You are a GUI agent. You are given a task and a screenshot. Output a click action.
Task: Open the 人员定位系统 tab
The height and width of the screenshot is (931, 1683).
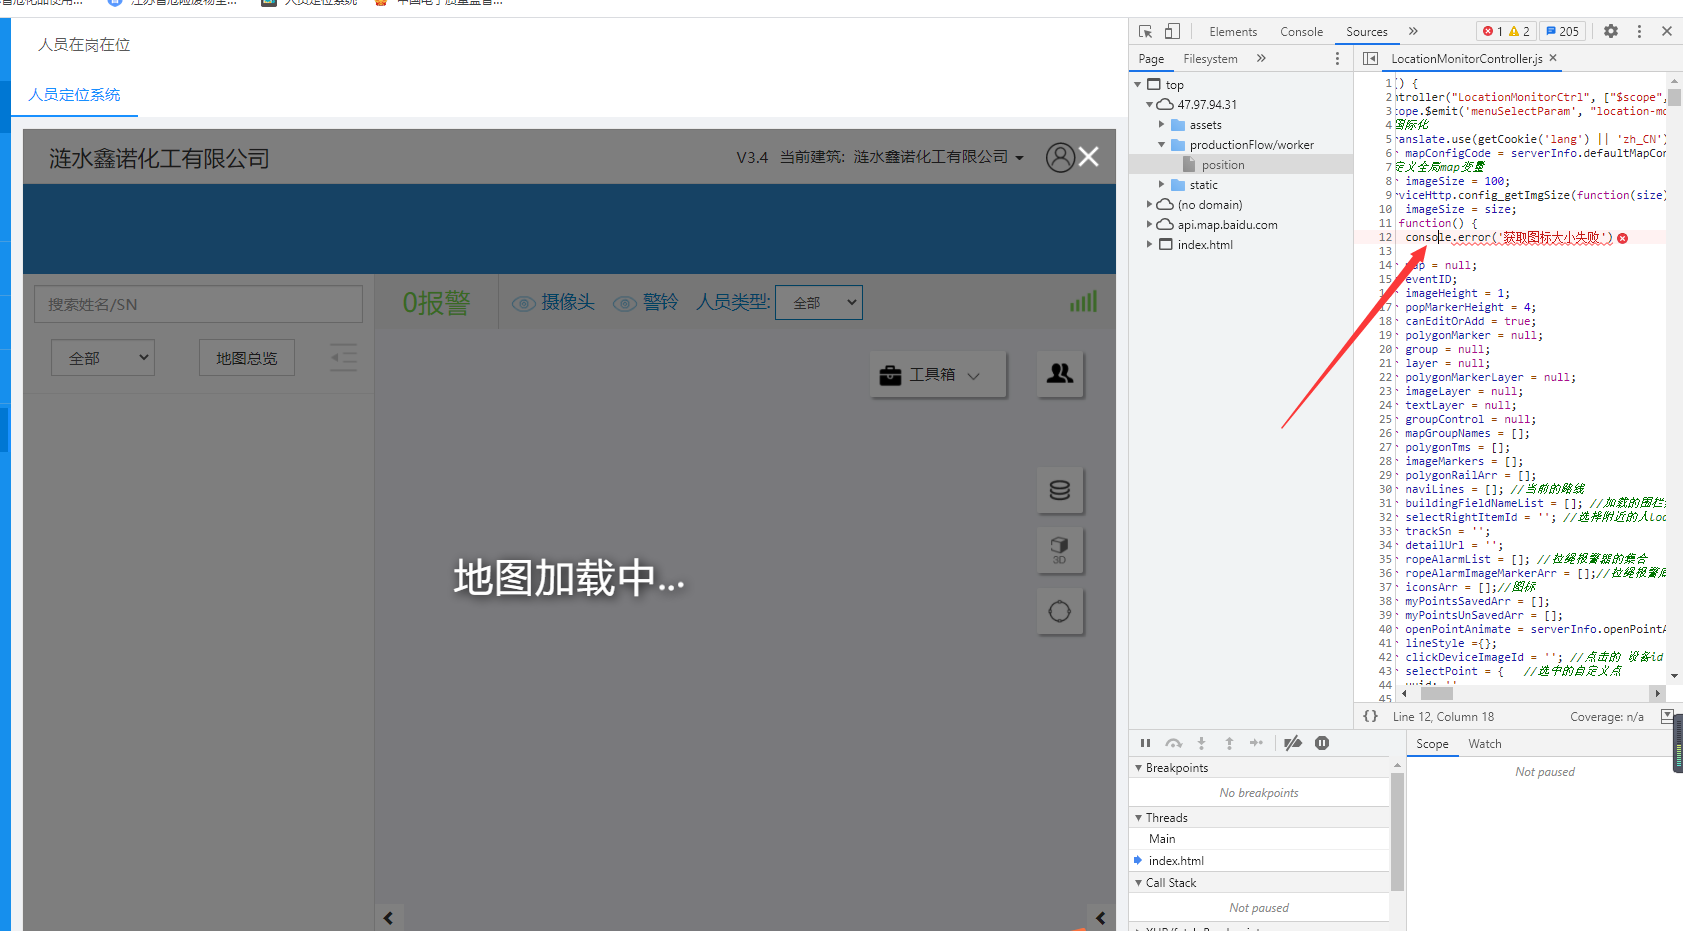(74, 94)
